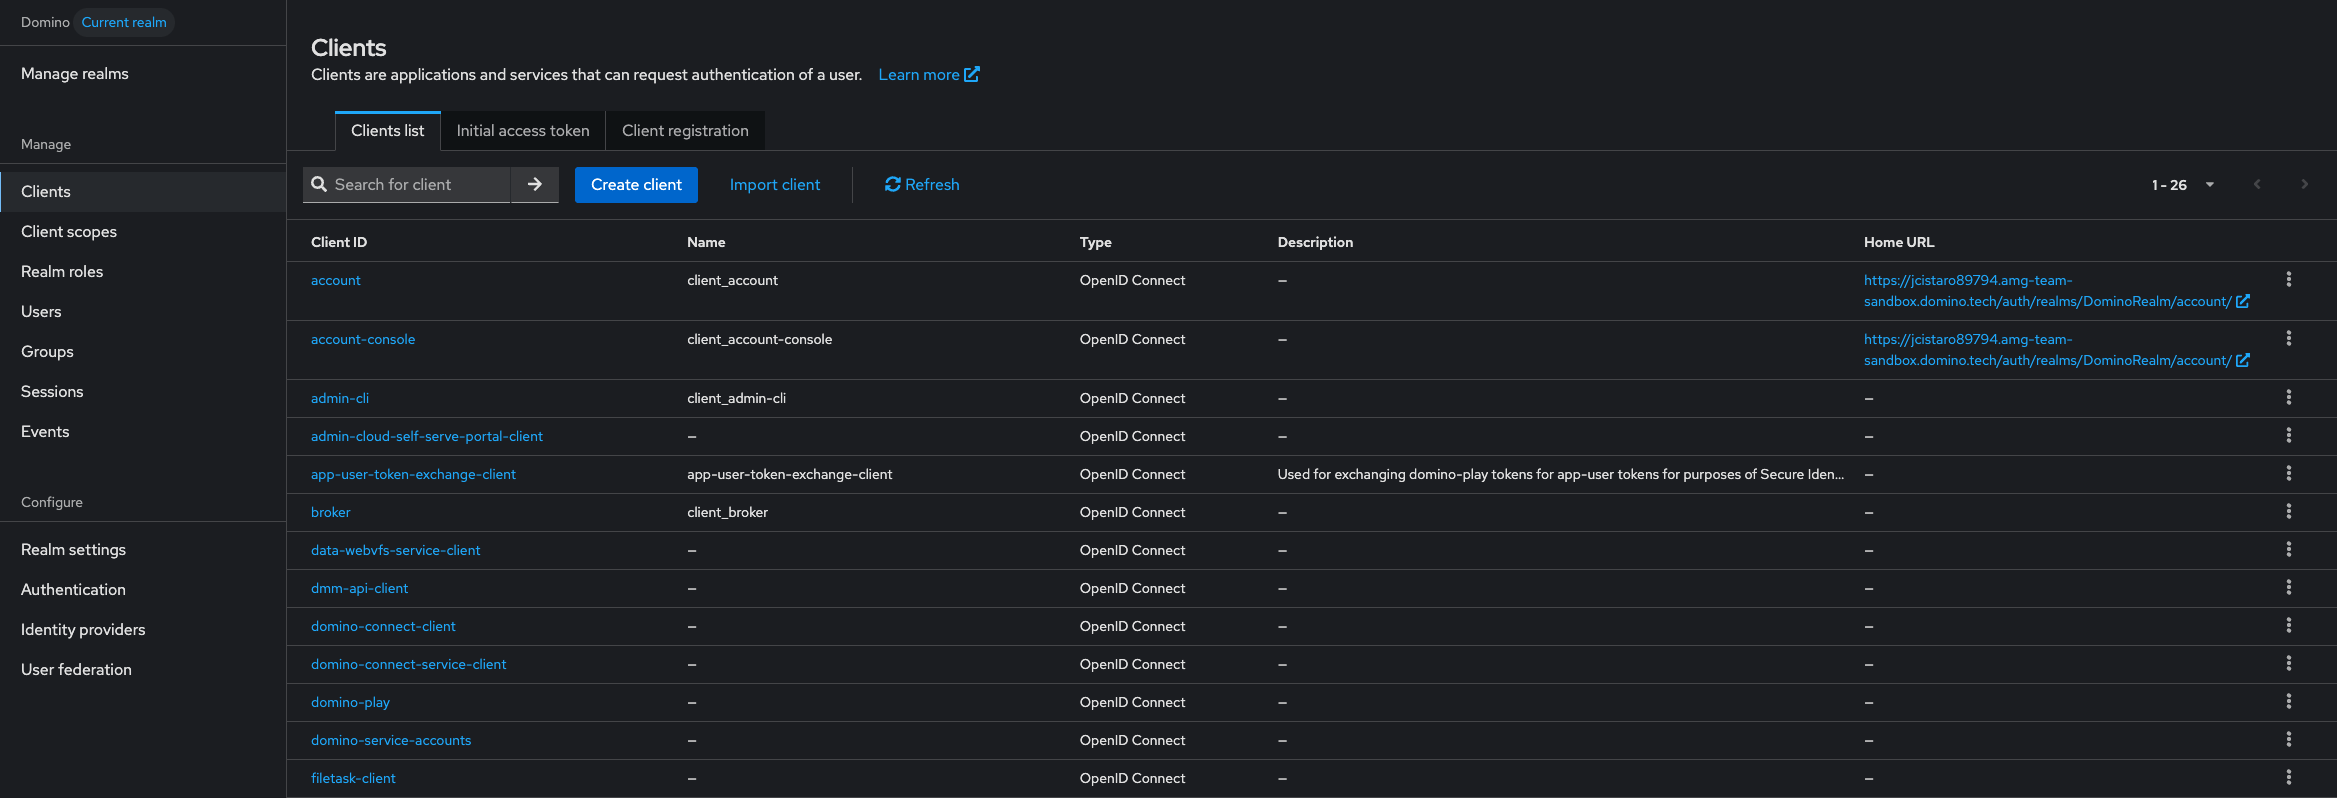Click the client_broker name cell

tap(727, 512)
